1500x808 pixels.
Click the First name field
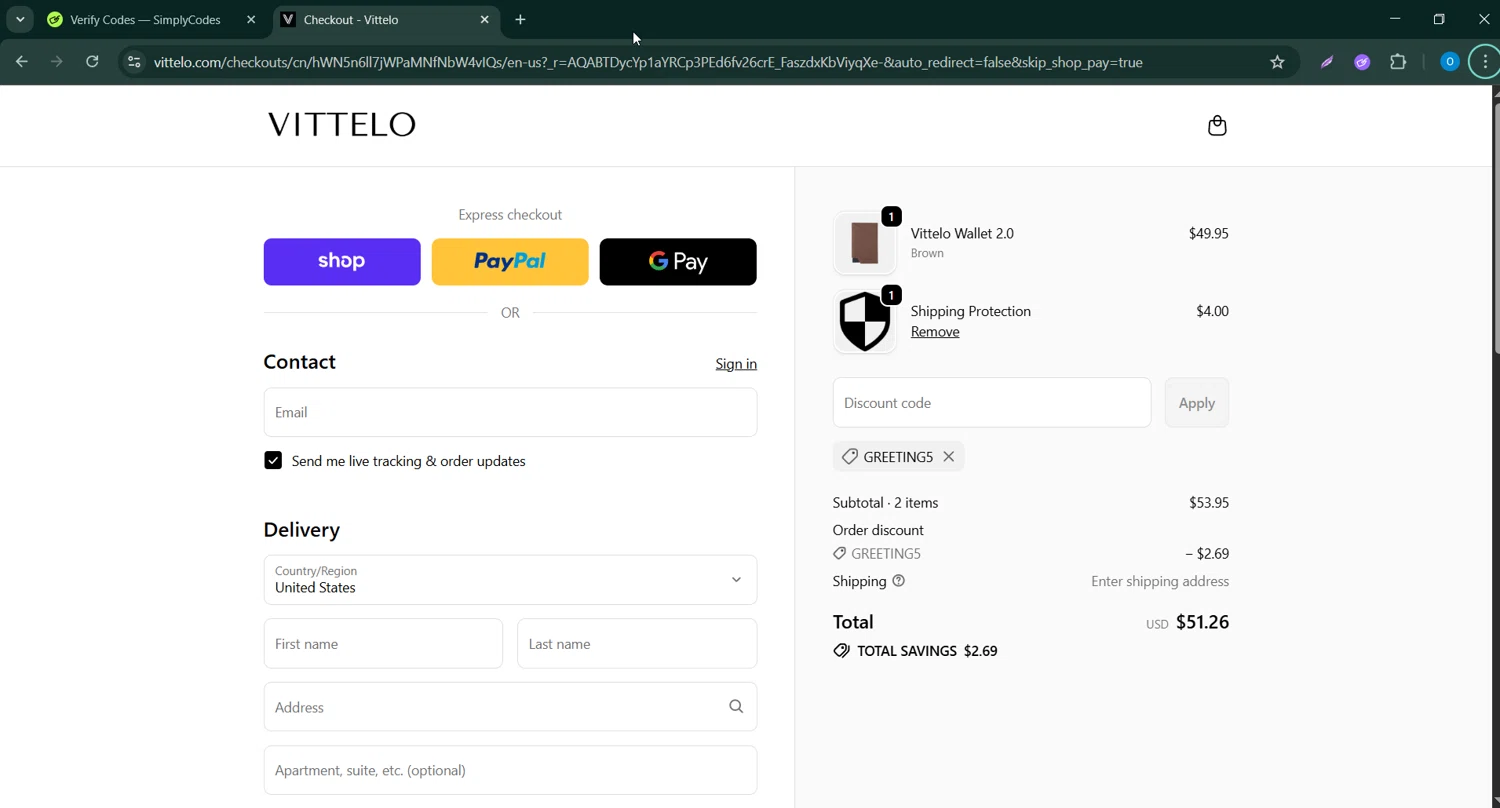click(383, 644)
